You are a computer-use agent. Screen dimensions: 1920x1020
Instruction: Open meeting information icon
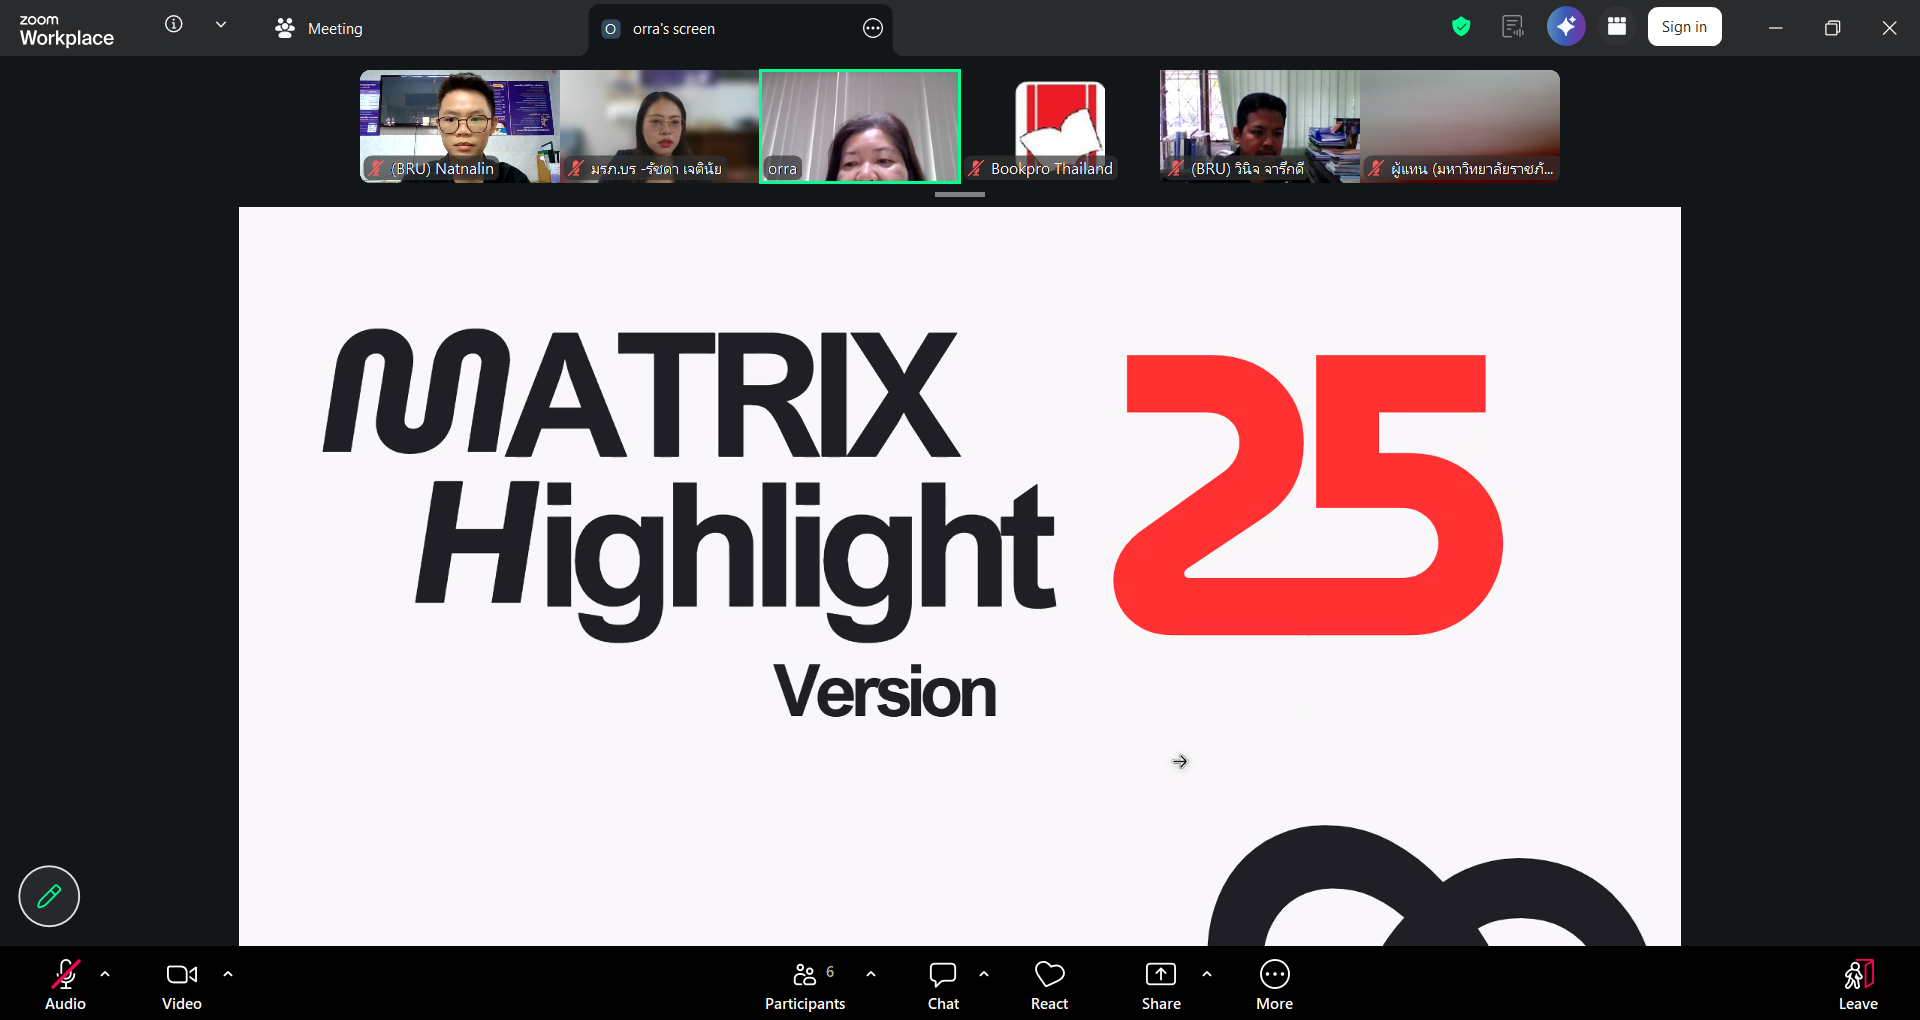174,25
